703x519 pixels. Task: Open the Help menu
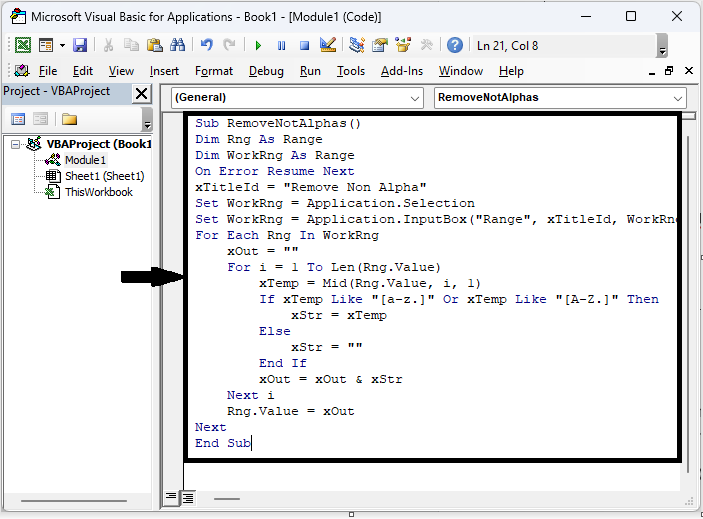tap(511, 71)
